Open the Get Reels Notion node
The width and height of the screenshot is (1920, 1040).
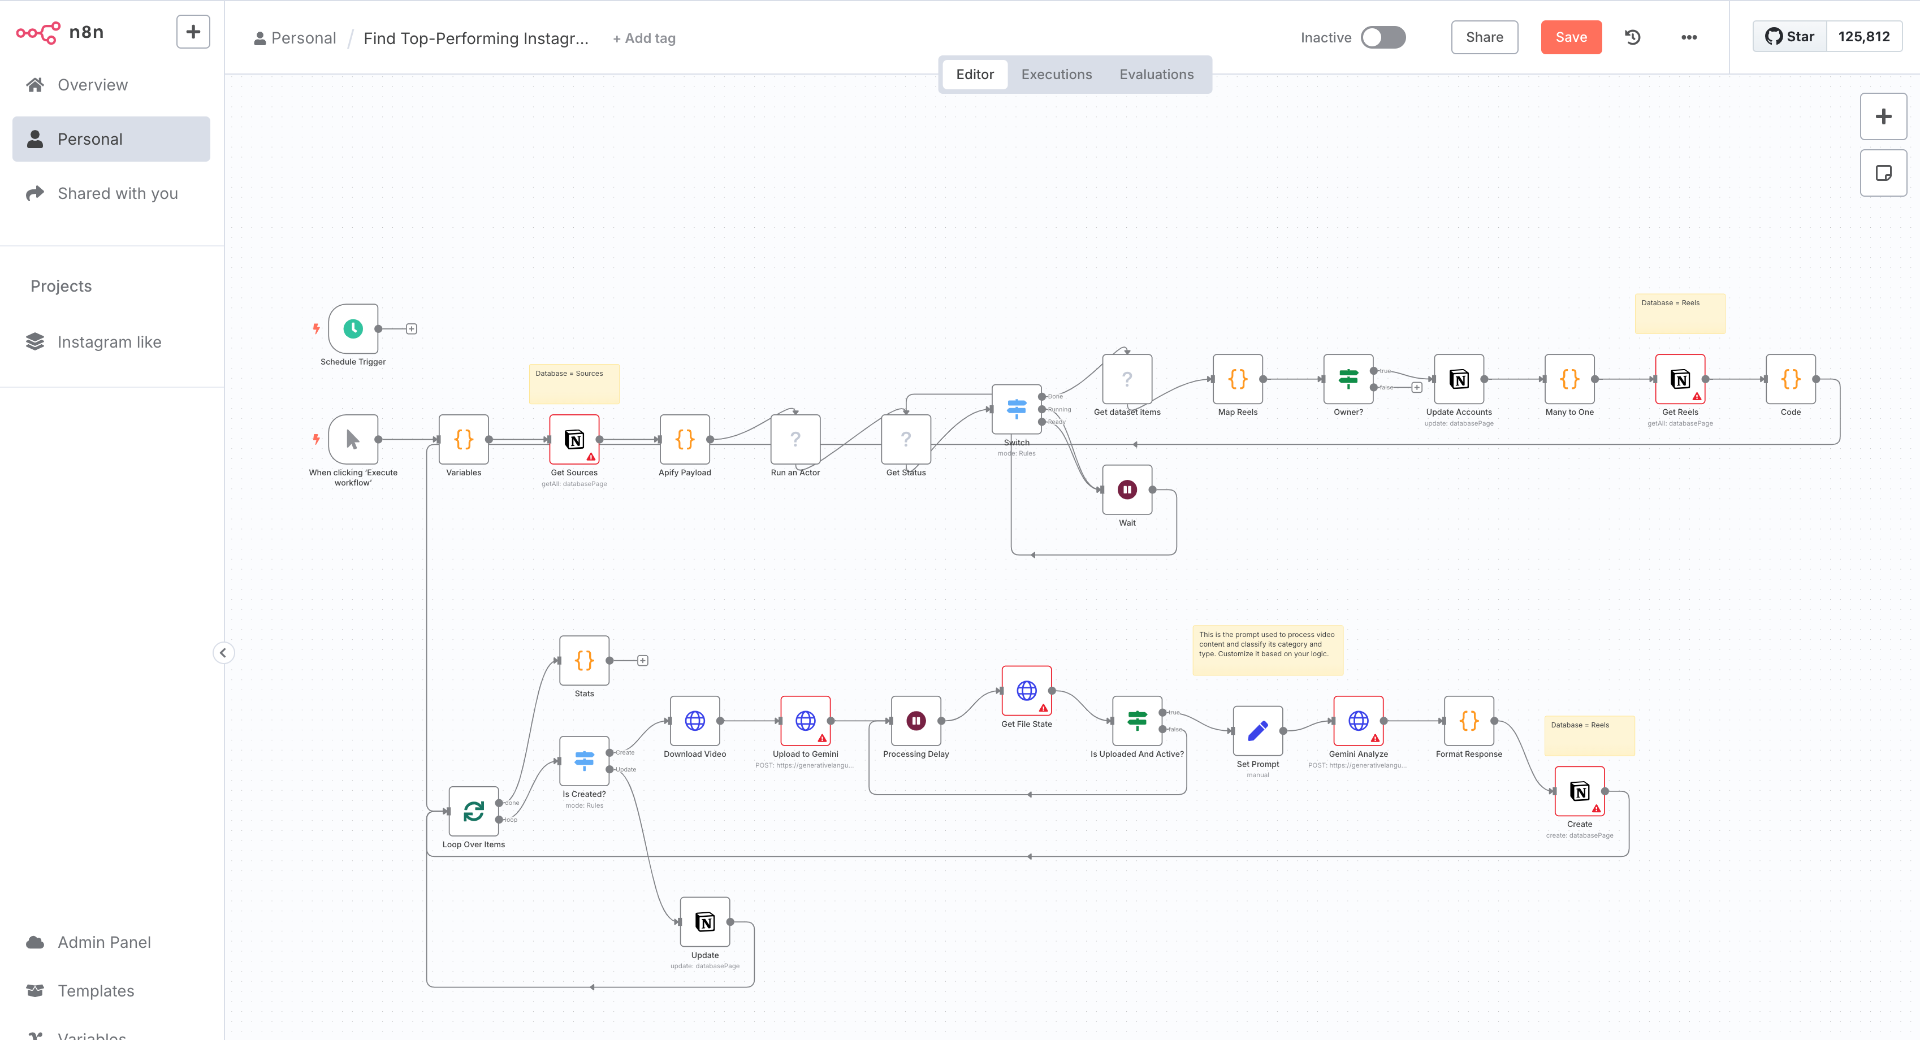(1680, 379)
